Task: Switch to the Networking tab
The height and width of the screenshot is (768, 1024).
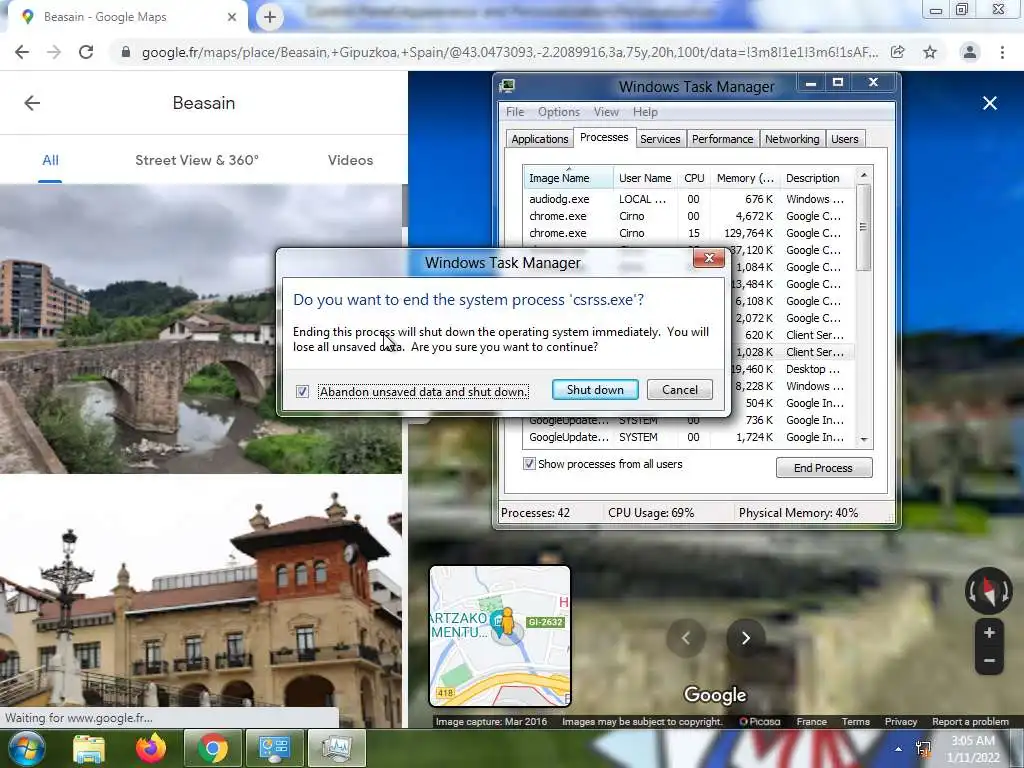Action: tap(792, 139)
